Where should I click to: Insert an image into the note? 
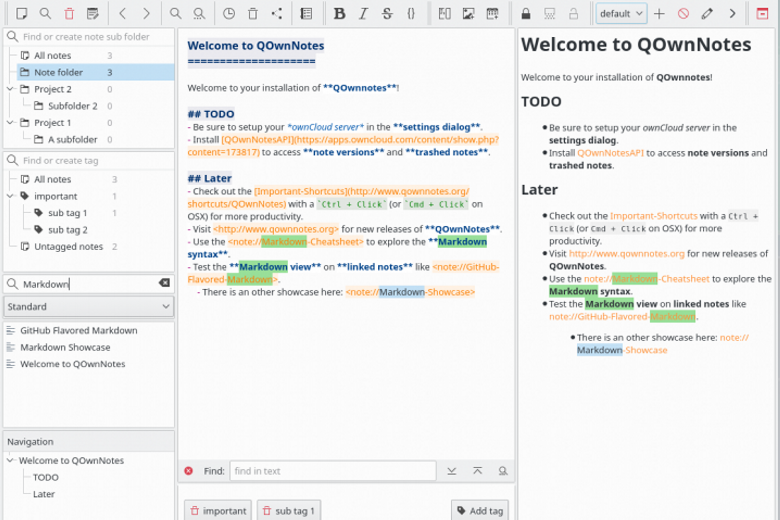click(x=468, y=13)
